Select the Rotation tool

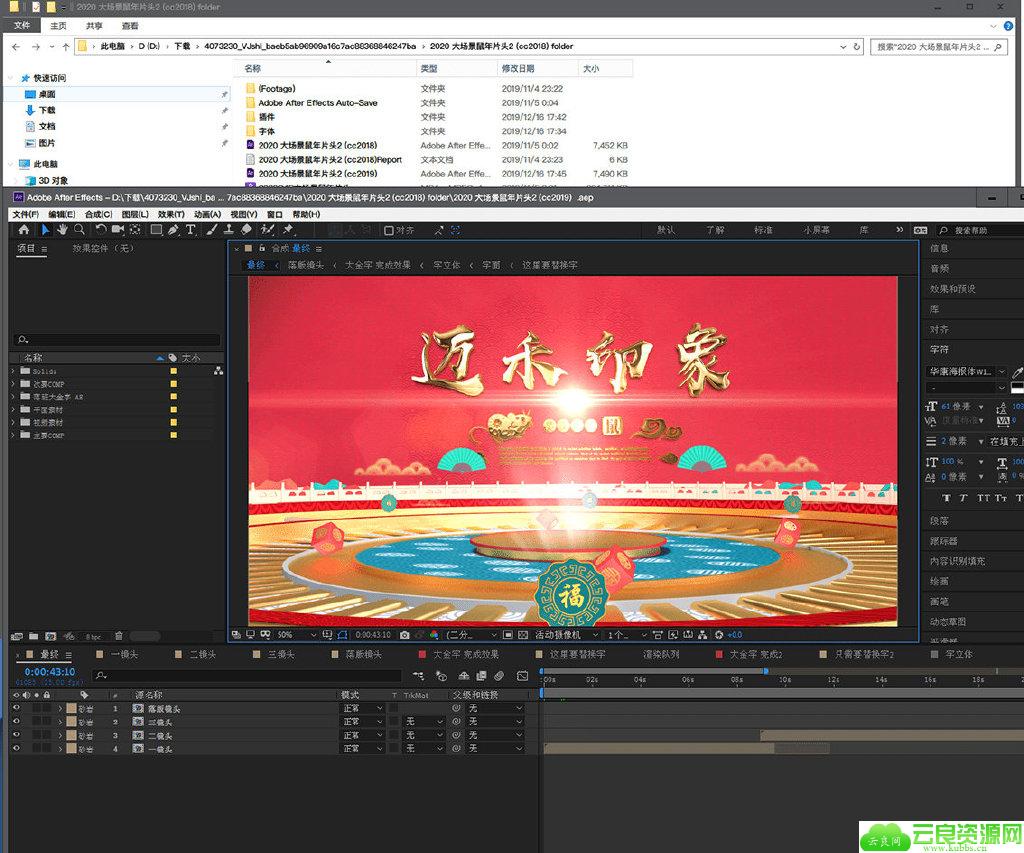pos(101,229)
